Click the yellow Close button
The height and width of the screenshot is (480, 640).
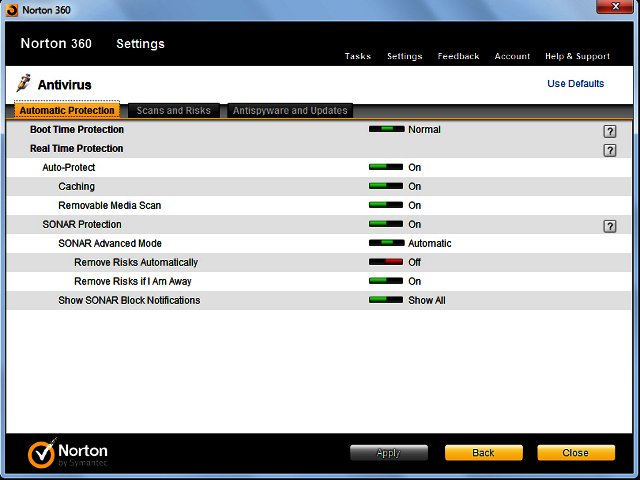[x=576, y=453]
